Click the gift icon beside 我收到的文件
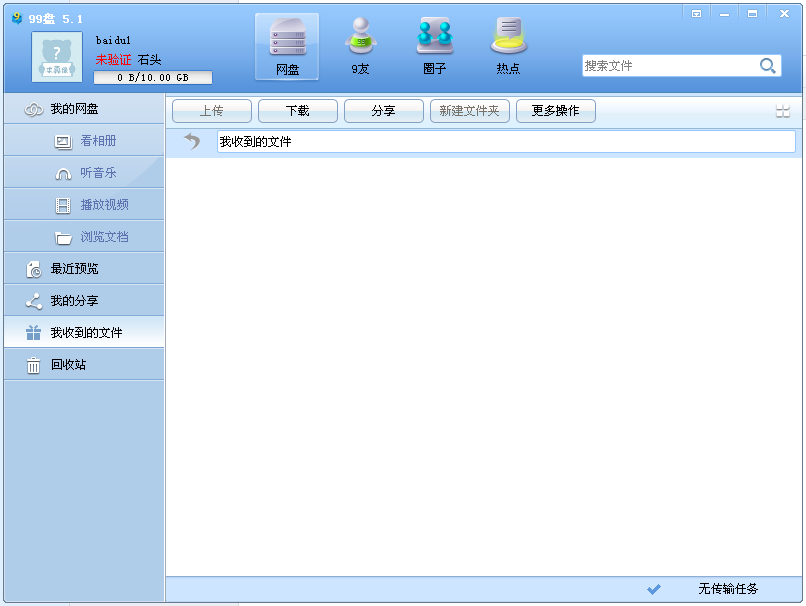Image resolution: width=806 pixels, height=606 pixels. tap(33, 333)
